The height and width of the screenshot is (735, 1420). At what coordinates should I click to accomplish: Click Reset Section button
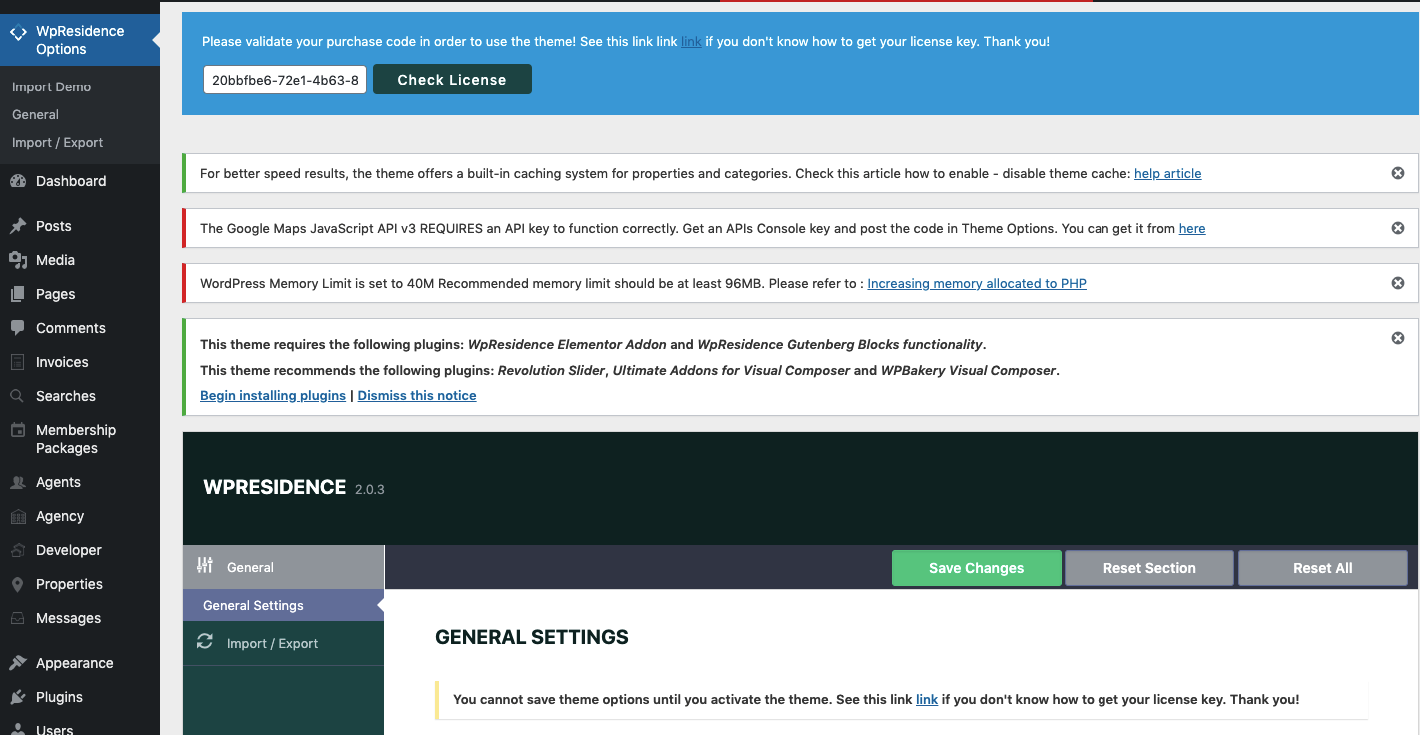1149,568
